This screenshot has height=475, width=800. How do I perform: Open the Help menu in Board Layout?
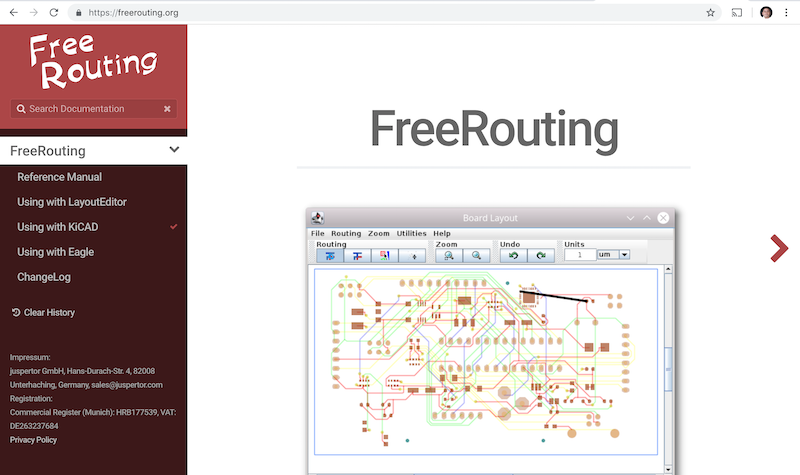pos(442,233)
